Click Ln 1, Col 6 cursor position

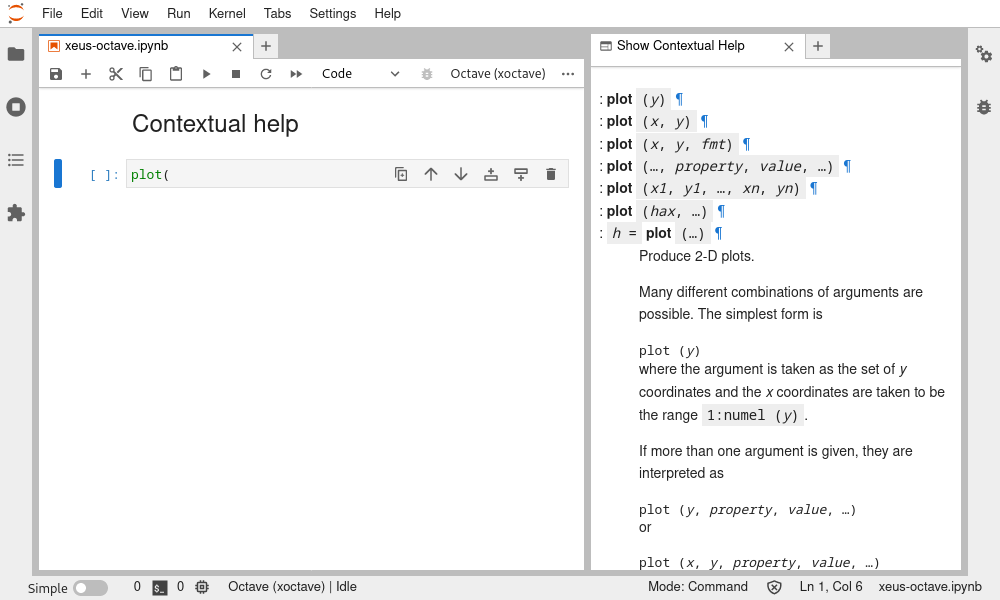click(830, 587)
